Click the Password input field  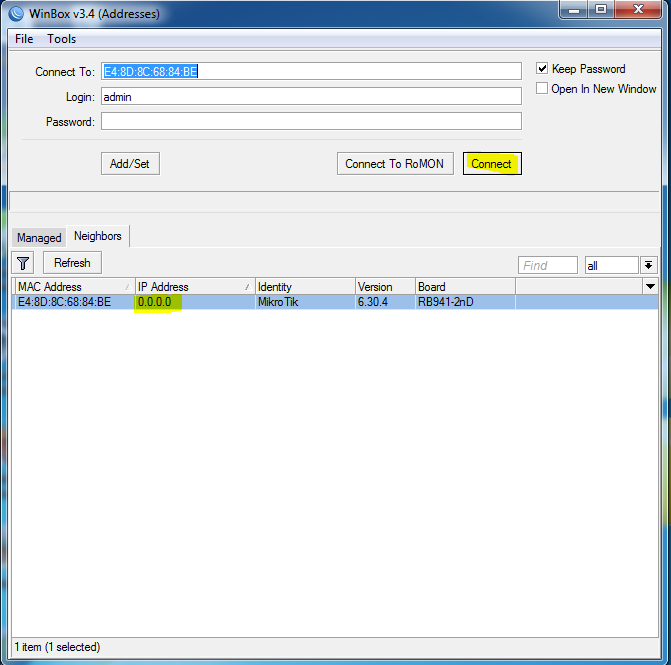point(311,121)
